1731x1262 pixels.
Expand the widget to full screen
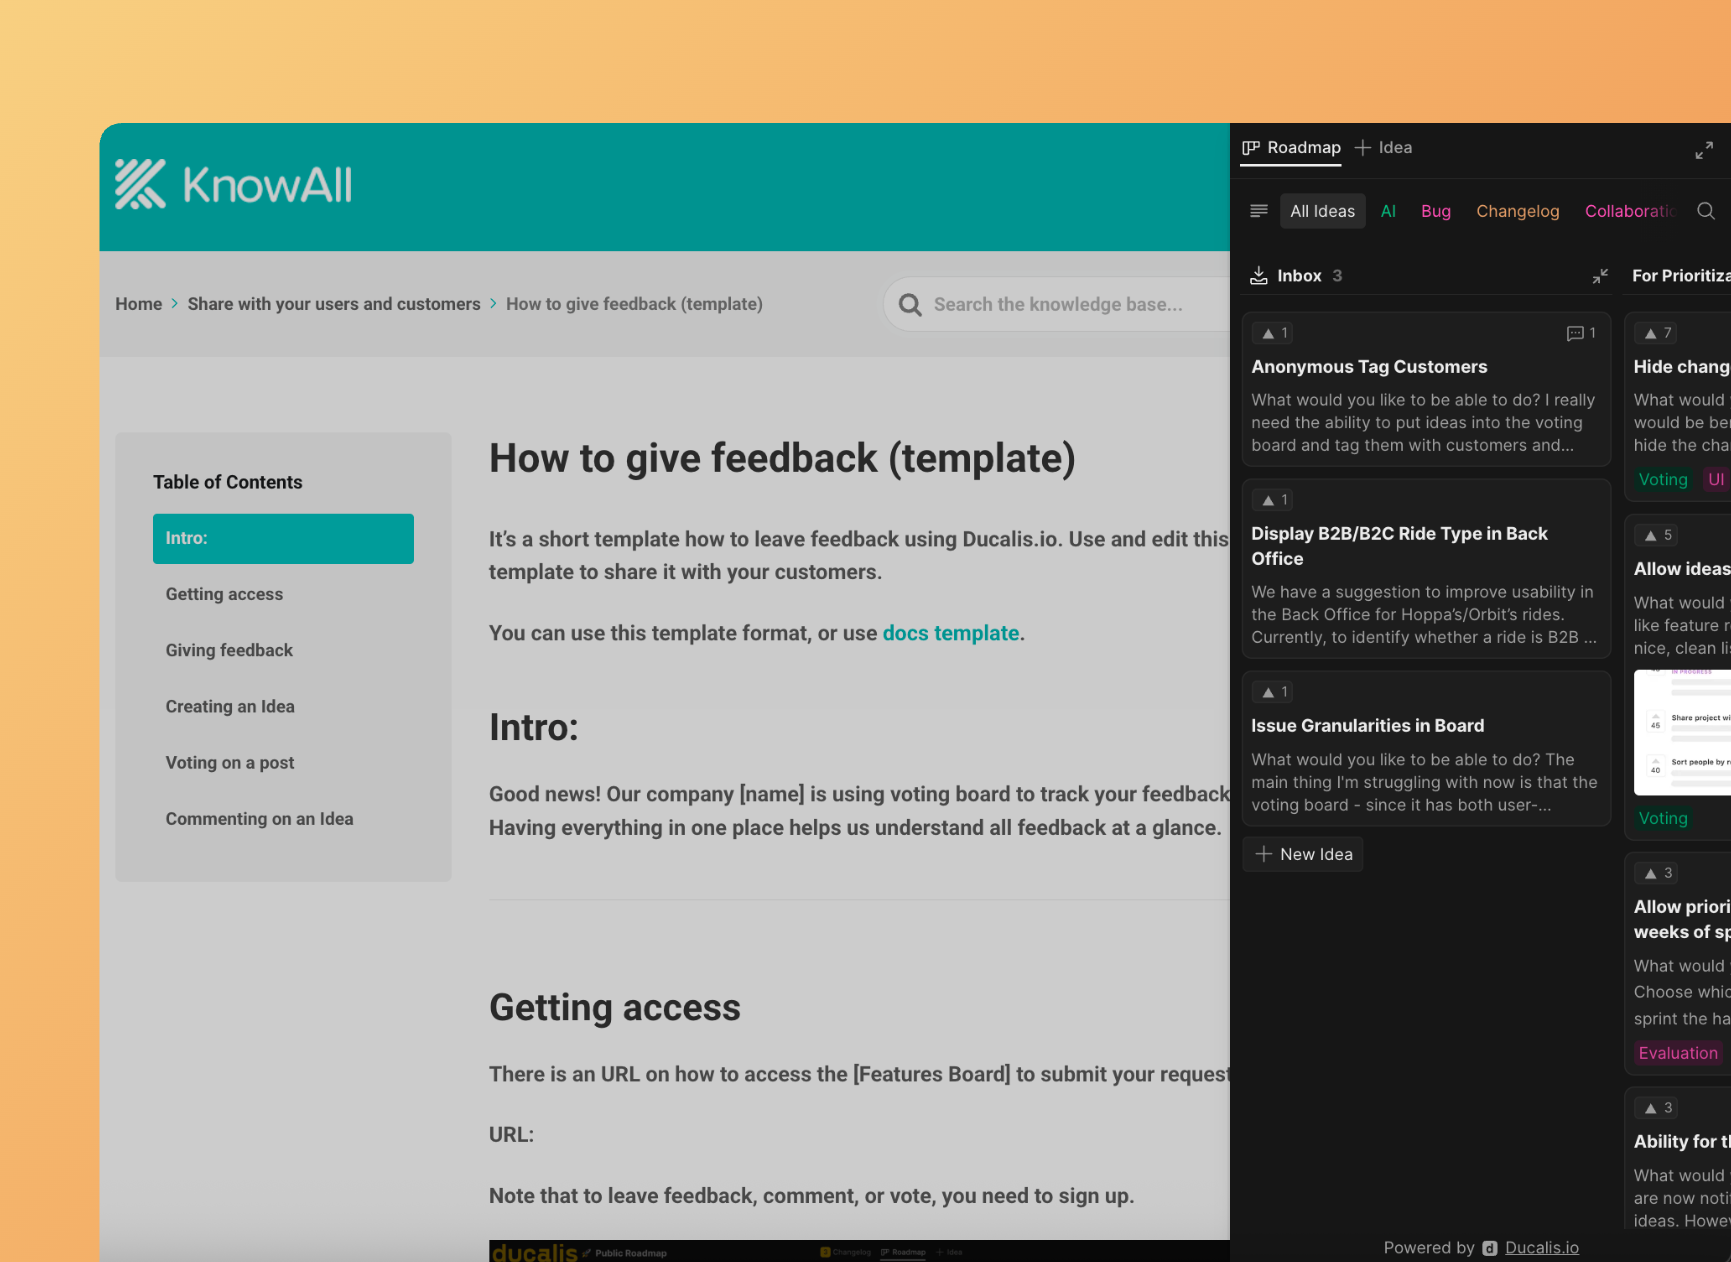click(1704, 150)
